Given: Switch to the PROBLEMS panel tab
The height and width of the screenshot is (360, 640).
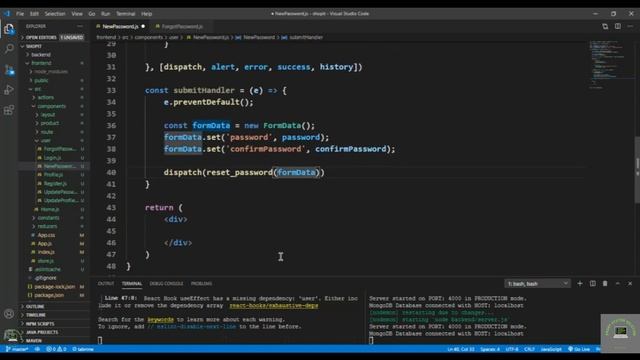Looking at the screenshot, I should pyautogui.click(x=202, y=283).
